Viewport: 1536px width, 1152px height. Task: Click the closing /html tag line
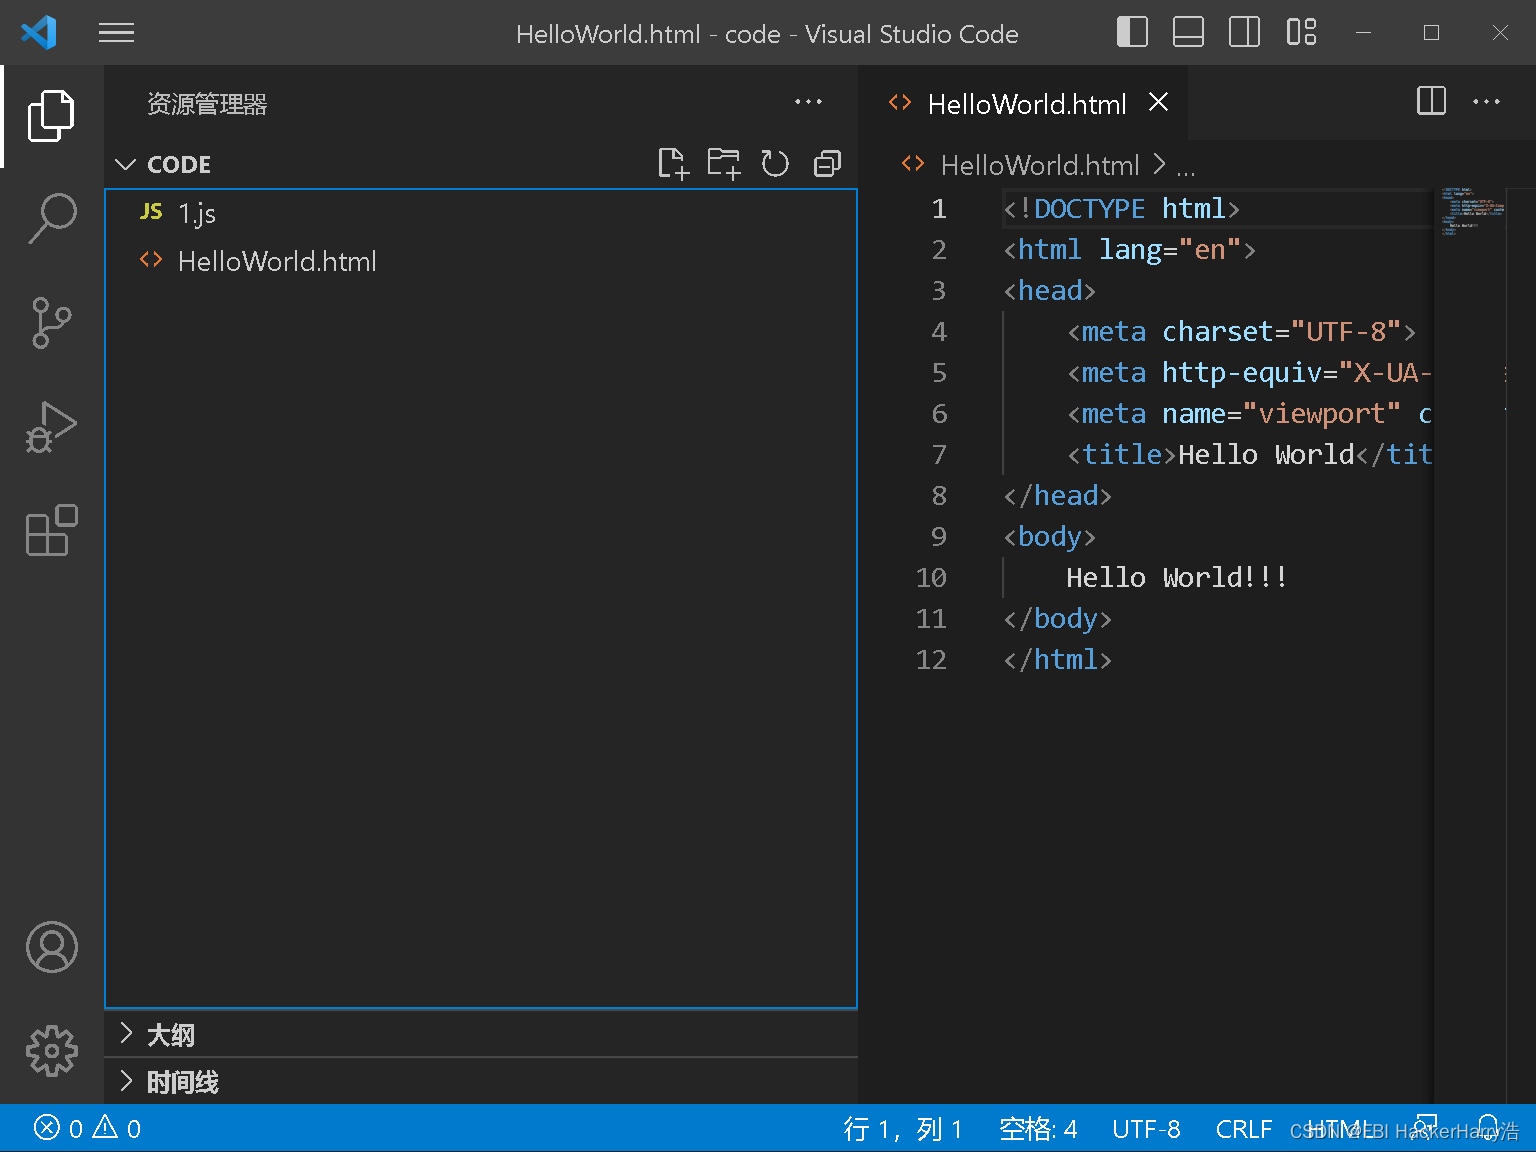[1057, 659]
